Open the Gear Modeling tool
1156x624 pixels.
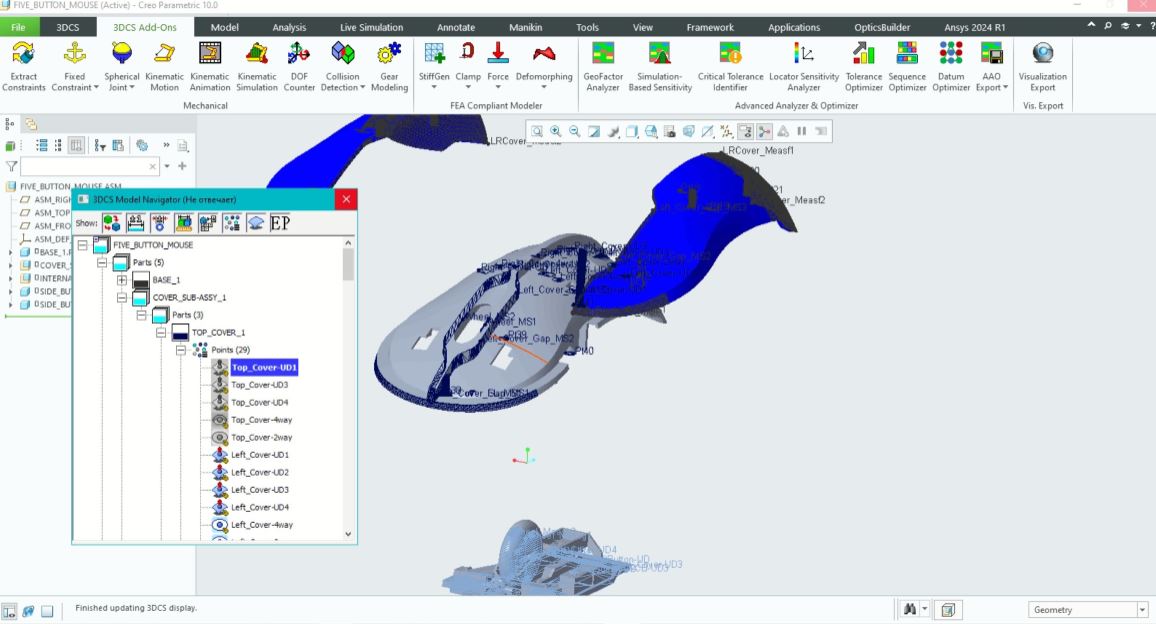tap(389, 60)
